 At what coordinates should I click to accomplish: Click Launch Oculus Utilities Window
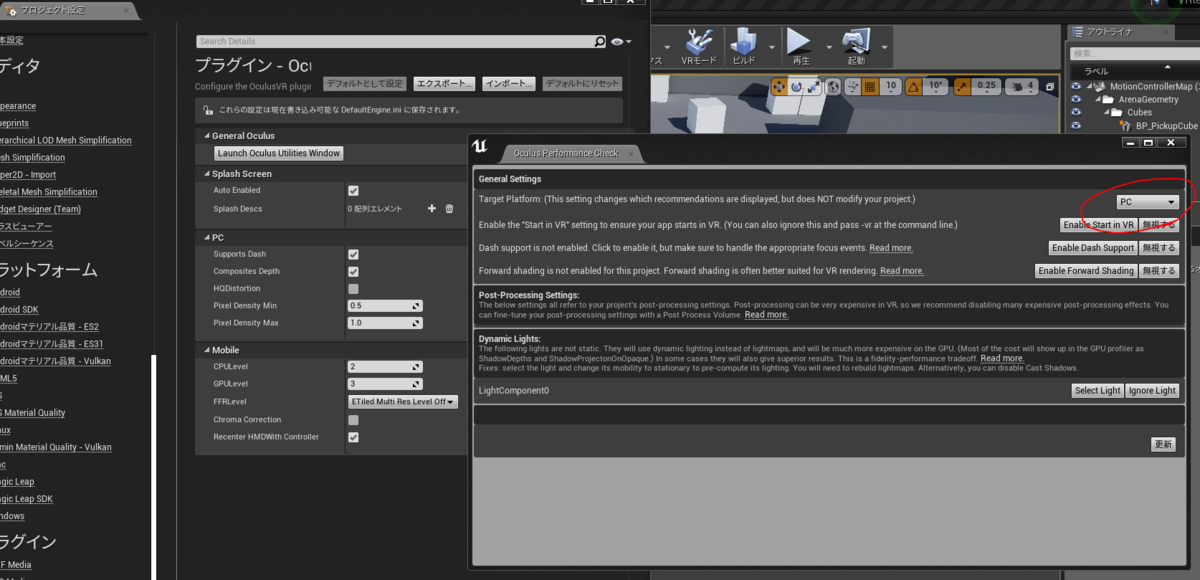pos(279,153)
